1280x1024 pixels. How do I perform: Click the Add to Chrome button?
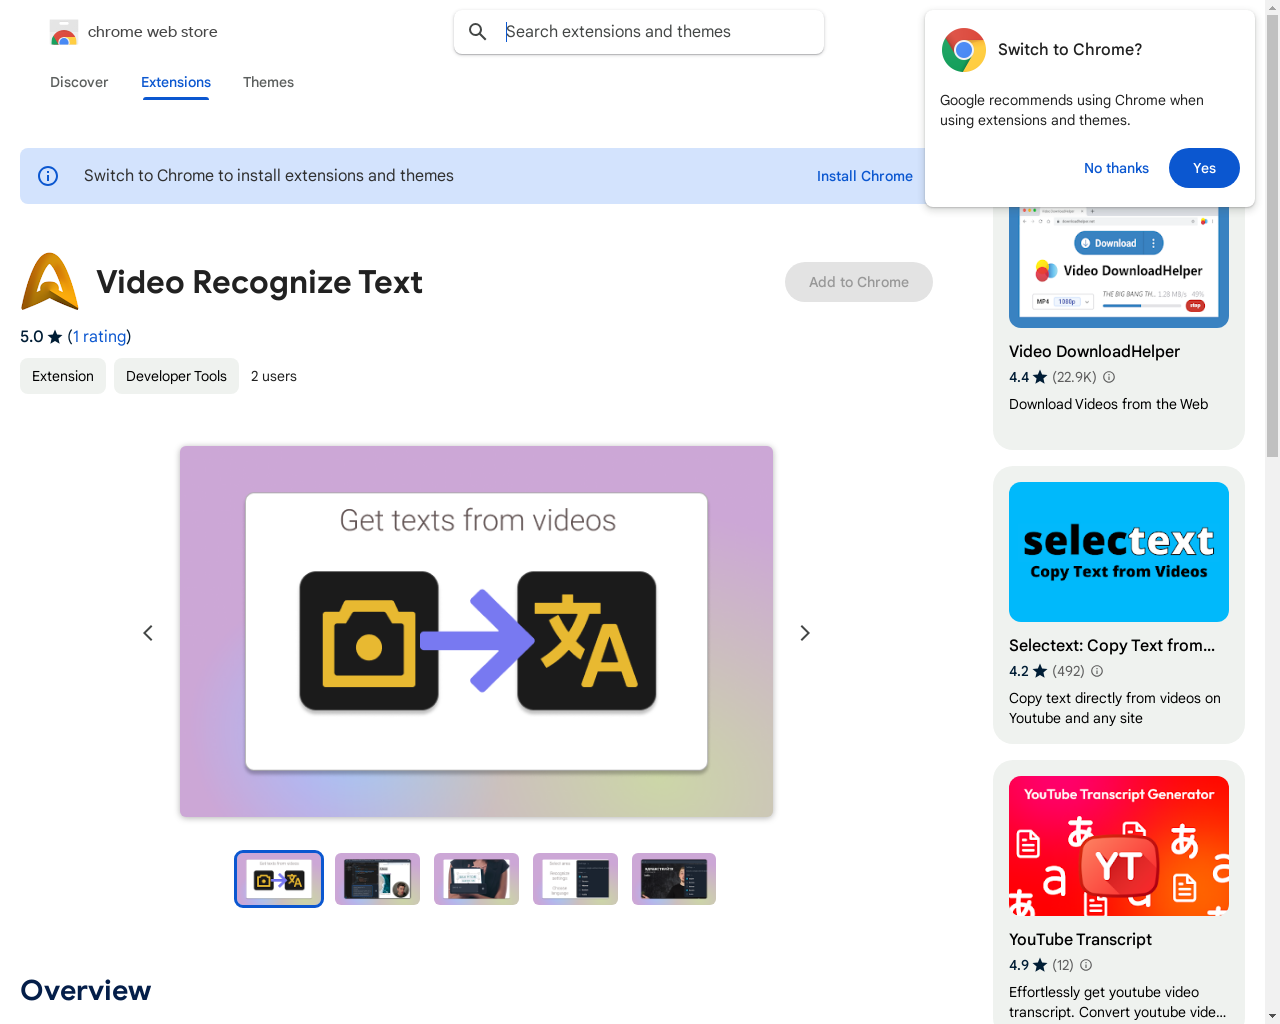(859, 282)
